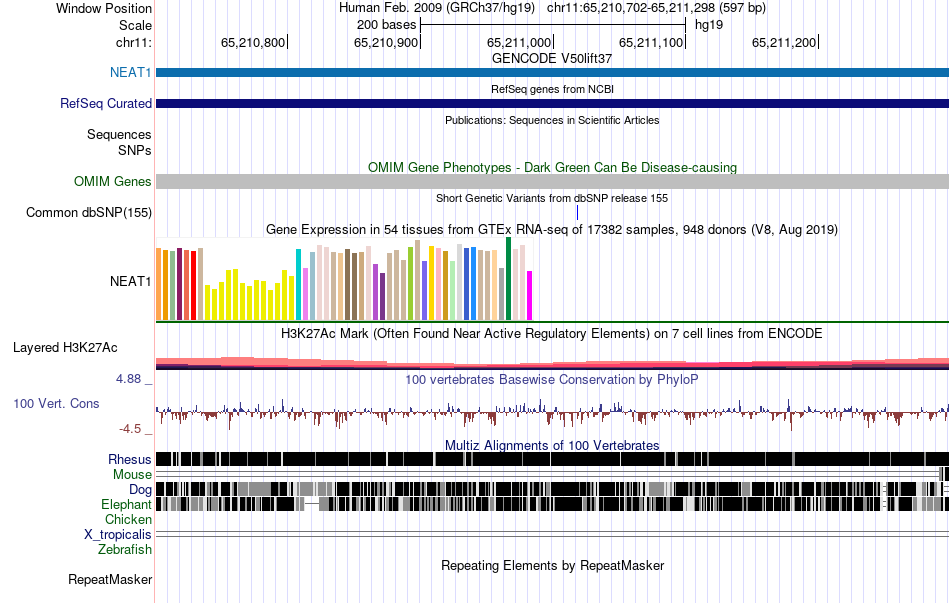Click the 100 Vert. Cons label

pos(56,404)
